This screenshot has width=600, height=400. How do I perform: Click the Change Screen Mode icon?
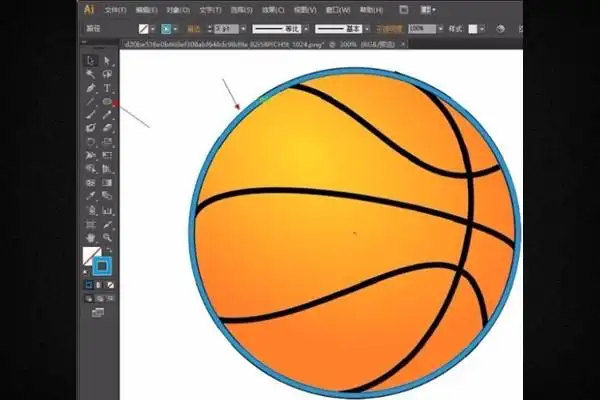pyautogui.click(x=98, y=313)
